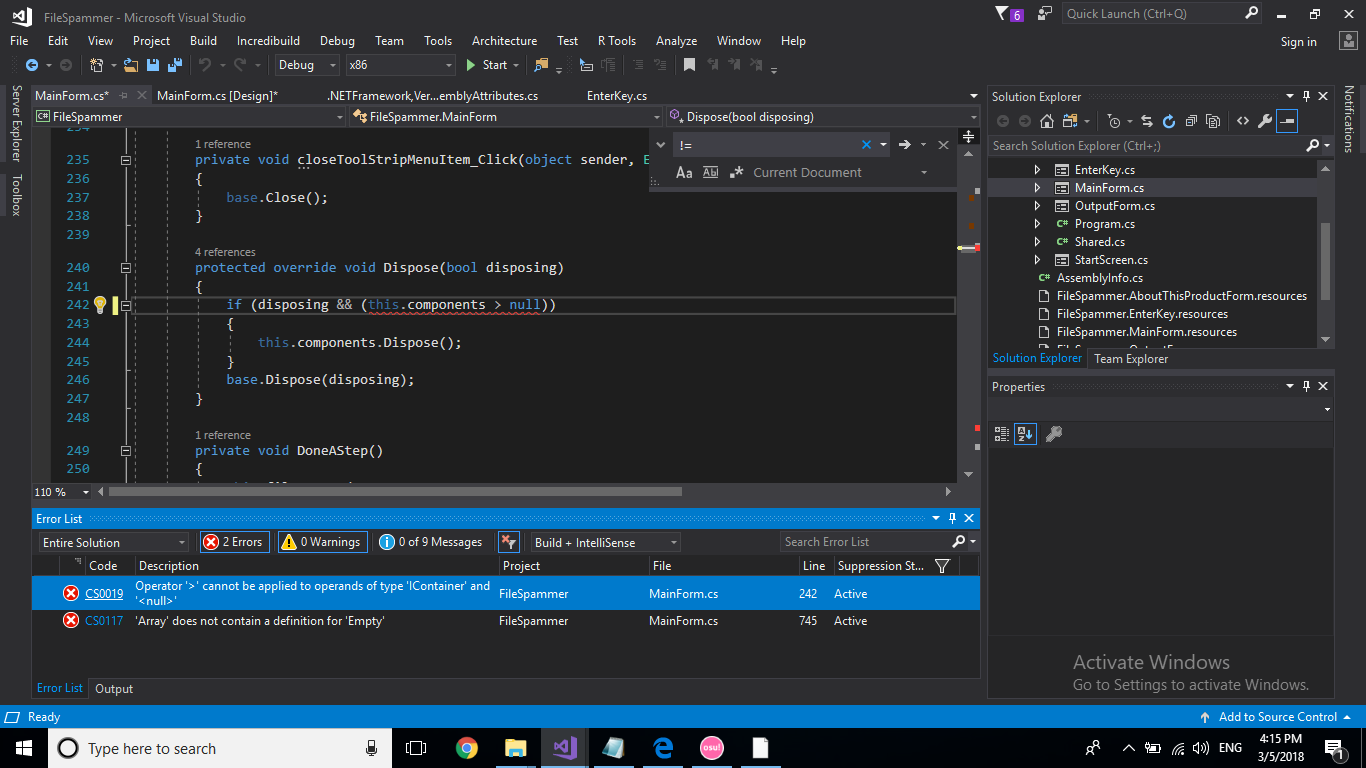The height and width of the screenshot is (768, 1366).
Task: Click the lightbulb quick action on line 242
Action: [100, 305]
